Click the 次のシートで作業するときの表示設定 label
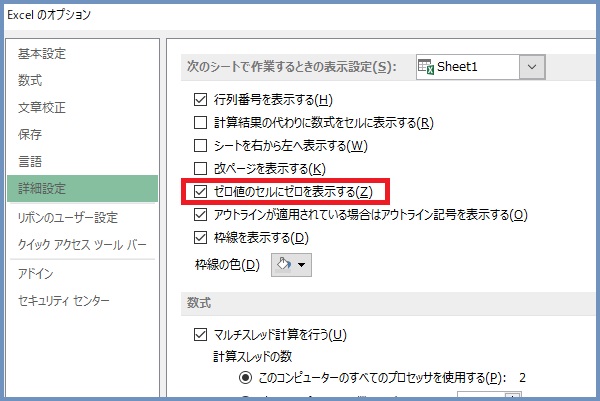 point(292,67)
